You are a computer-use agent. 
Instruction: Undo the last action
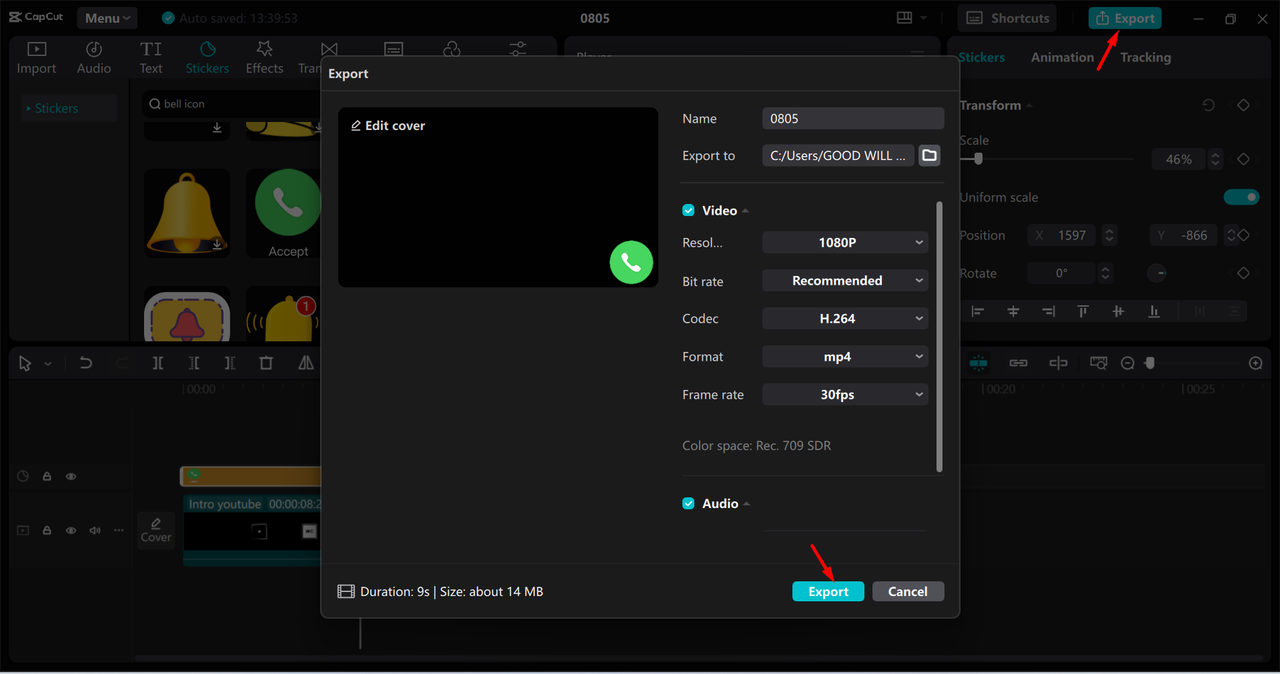86,363
